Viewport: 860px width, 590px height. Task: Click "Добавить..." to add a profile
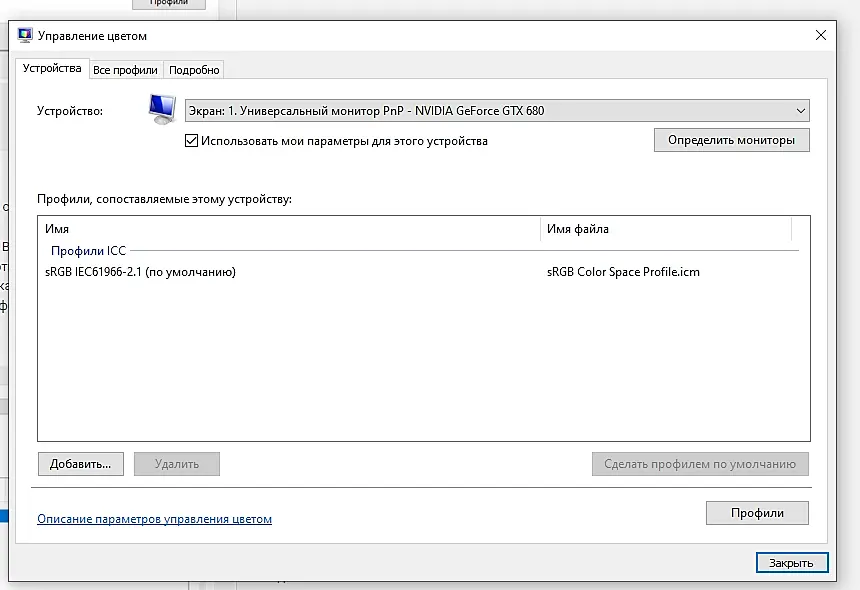coord(81,464)
